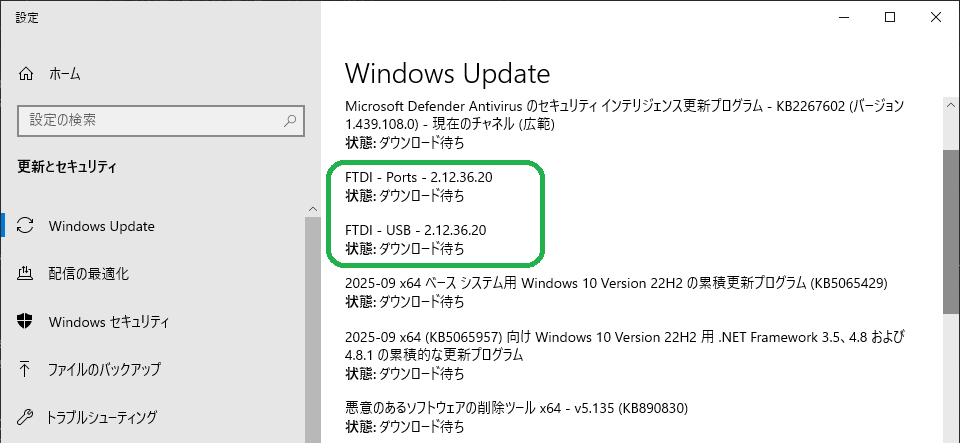The width and height of the screenshot is (960, 443).
Task: Open the 配信の最適化 text label
Action: pos(88,274)
